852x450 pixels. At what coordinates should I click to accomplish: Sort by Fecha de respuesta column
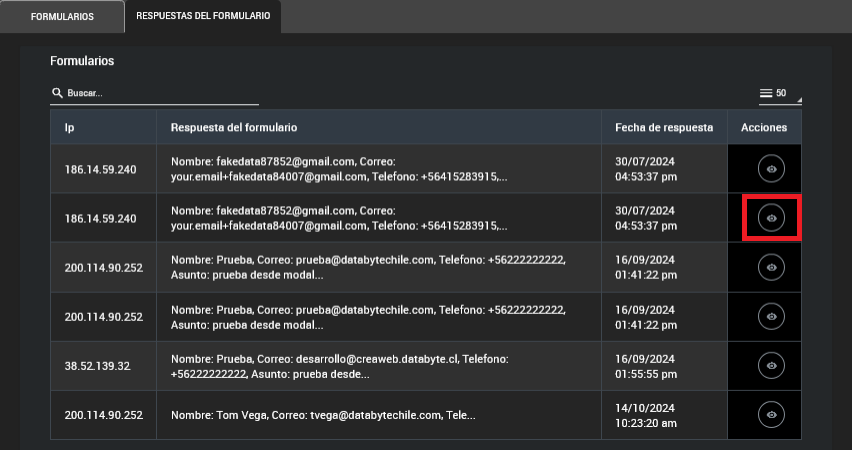(663, 128)
